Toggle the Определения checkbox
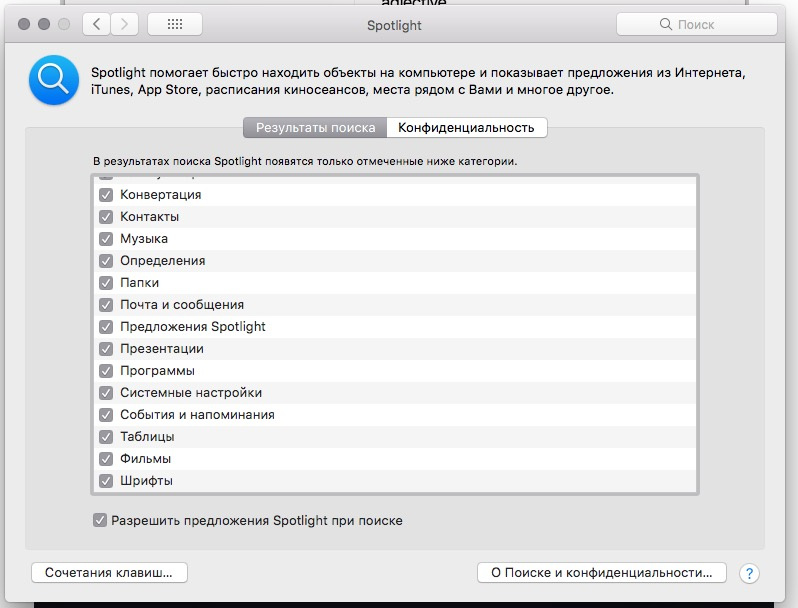The height and width of the screenshot is (608, 798). (x=106, y=261)
